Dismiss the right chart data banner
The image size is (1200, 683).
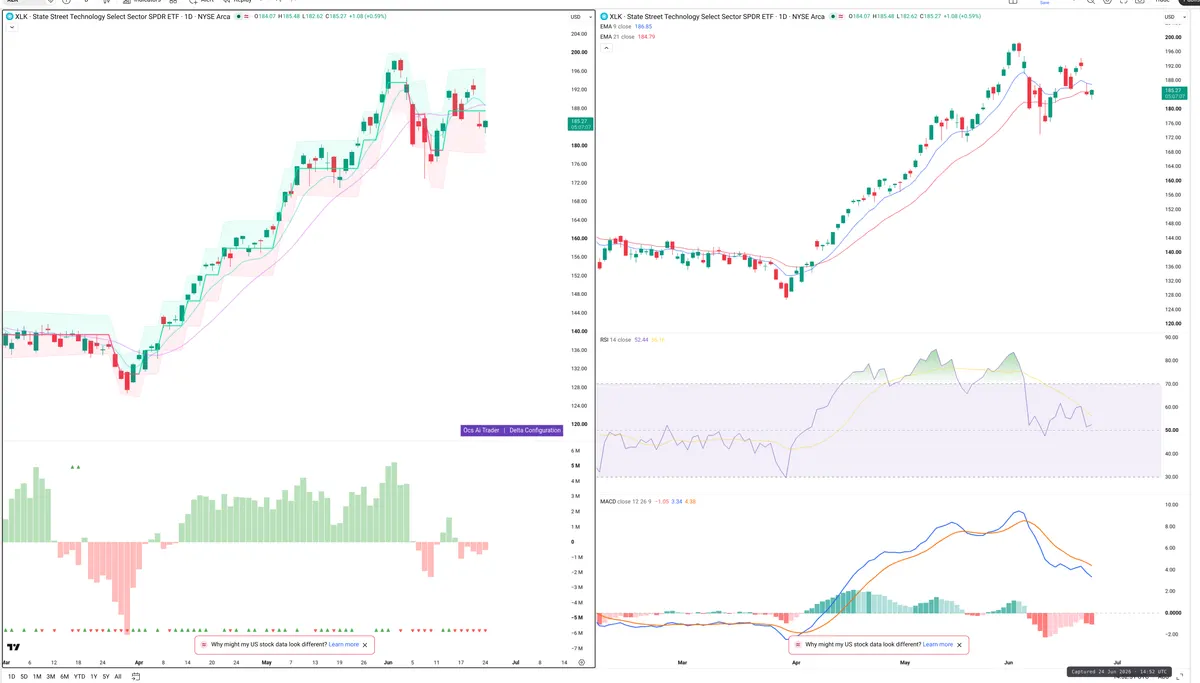tap(960, 645)
